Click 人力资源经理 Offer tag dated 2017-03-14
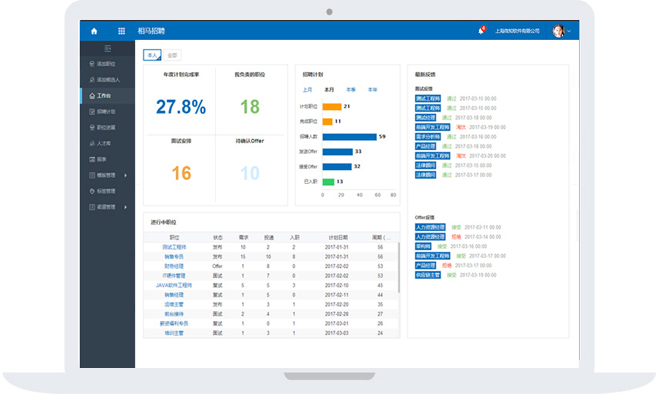The width and height of the screenshot is (660, 394). tap(430, 237)
